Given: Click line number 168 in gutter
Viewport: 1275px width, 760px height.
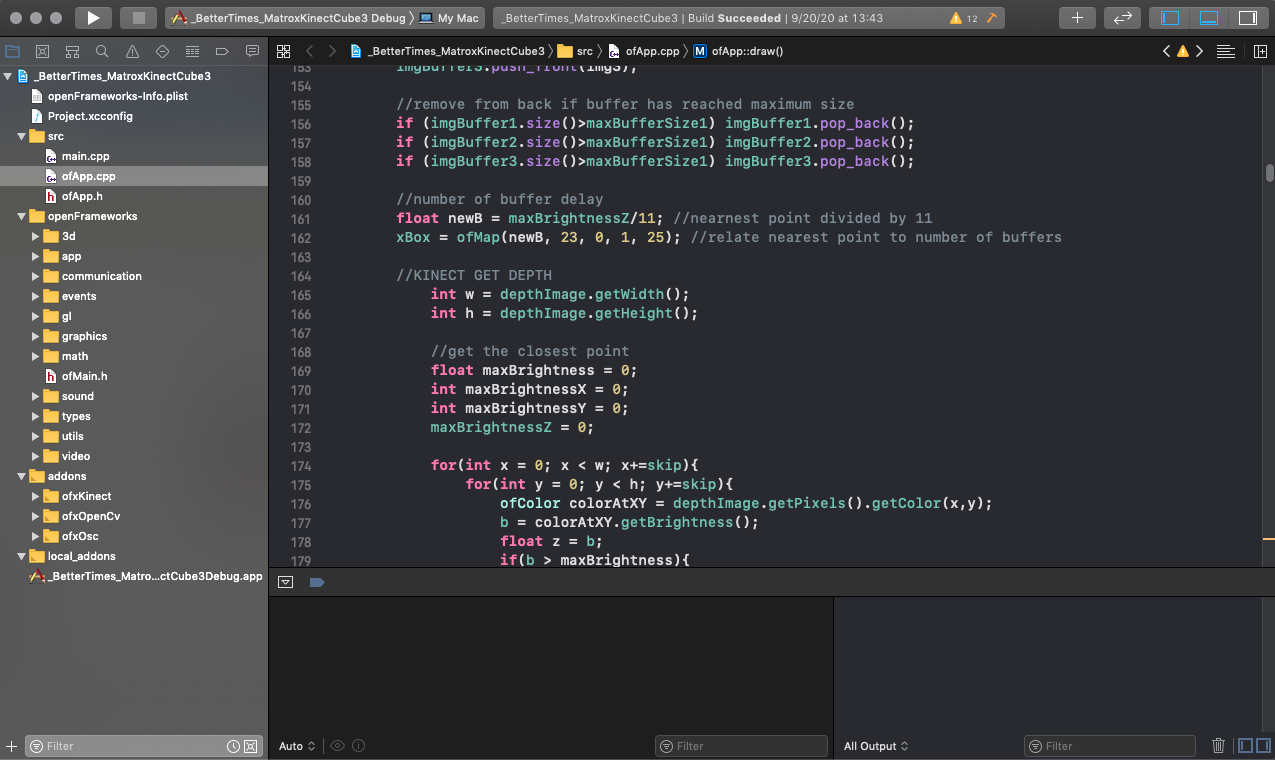Looking at the screenshot, I should 300,352.
